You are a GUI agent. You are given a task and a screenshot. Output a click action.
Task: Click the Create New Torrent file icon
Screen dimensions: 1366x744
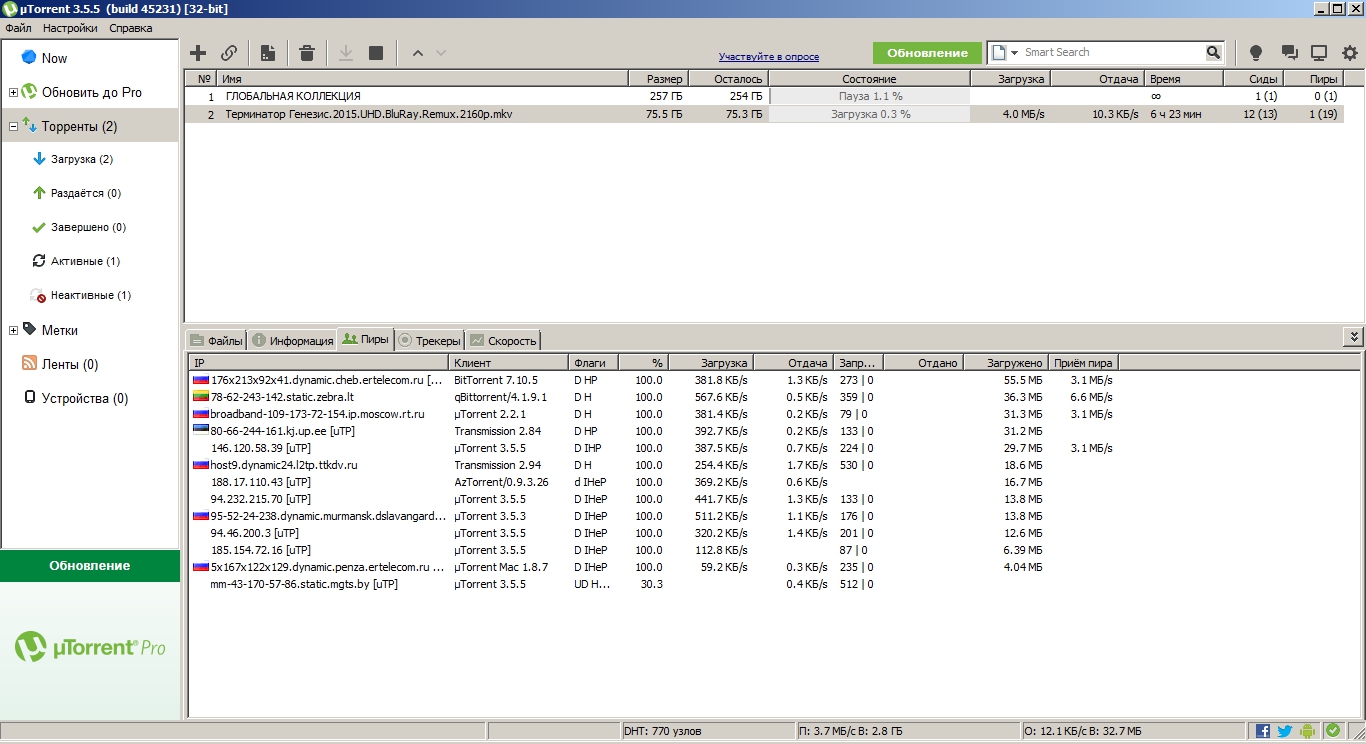coord(268,53)
